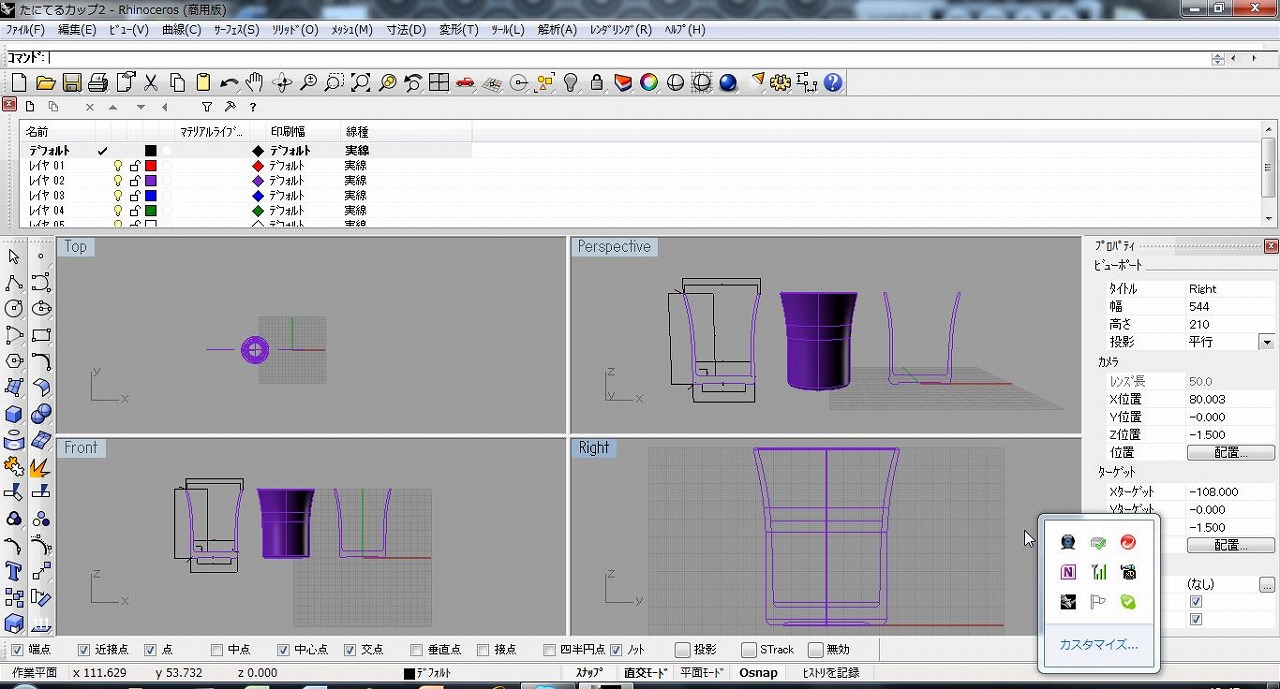Tick the 垂直点 osnap checkbox
Viewport: 1280px width, 689px height.
(415, 650)
